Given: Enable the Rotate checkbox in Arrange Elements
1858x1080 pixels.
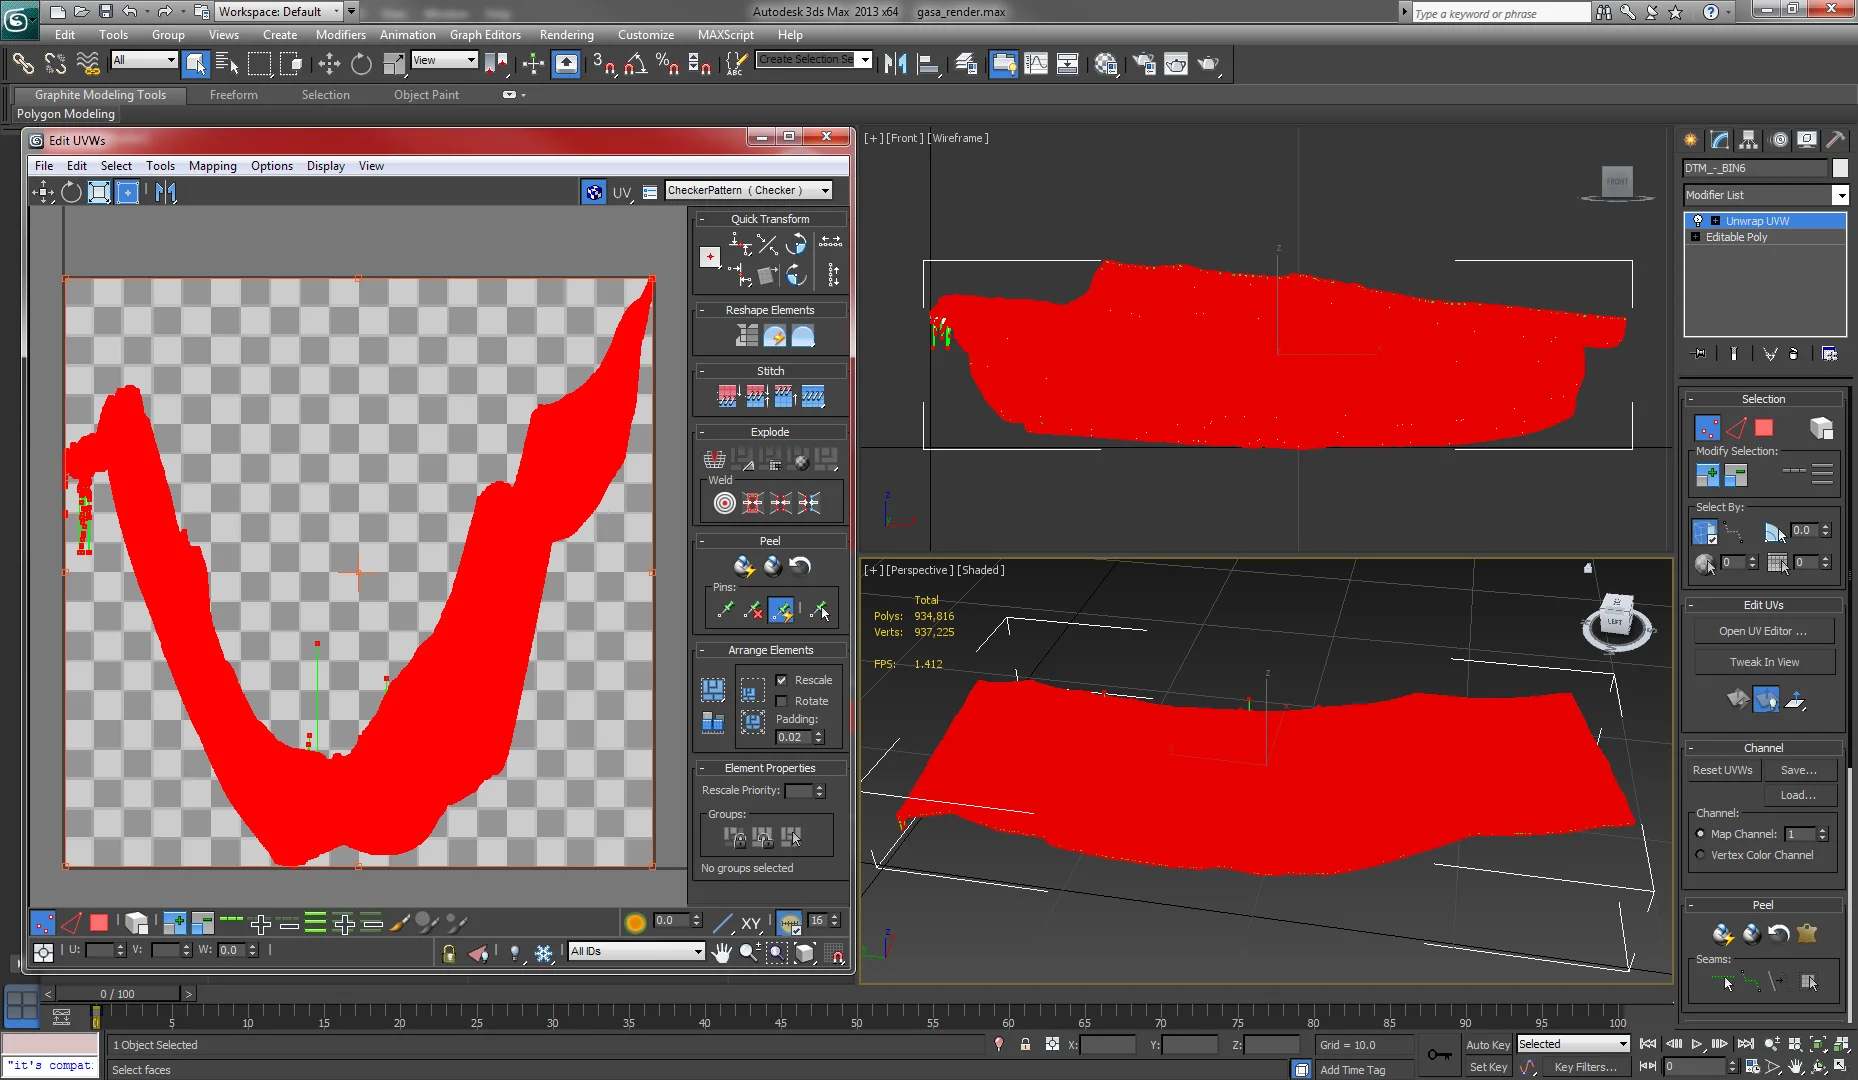Looking at the screenshot, I should pos(782,701).
